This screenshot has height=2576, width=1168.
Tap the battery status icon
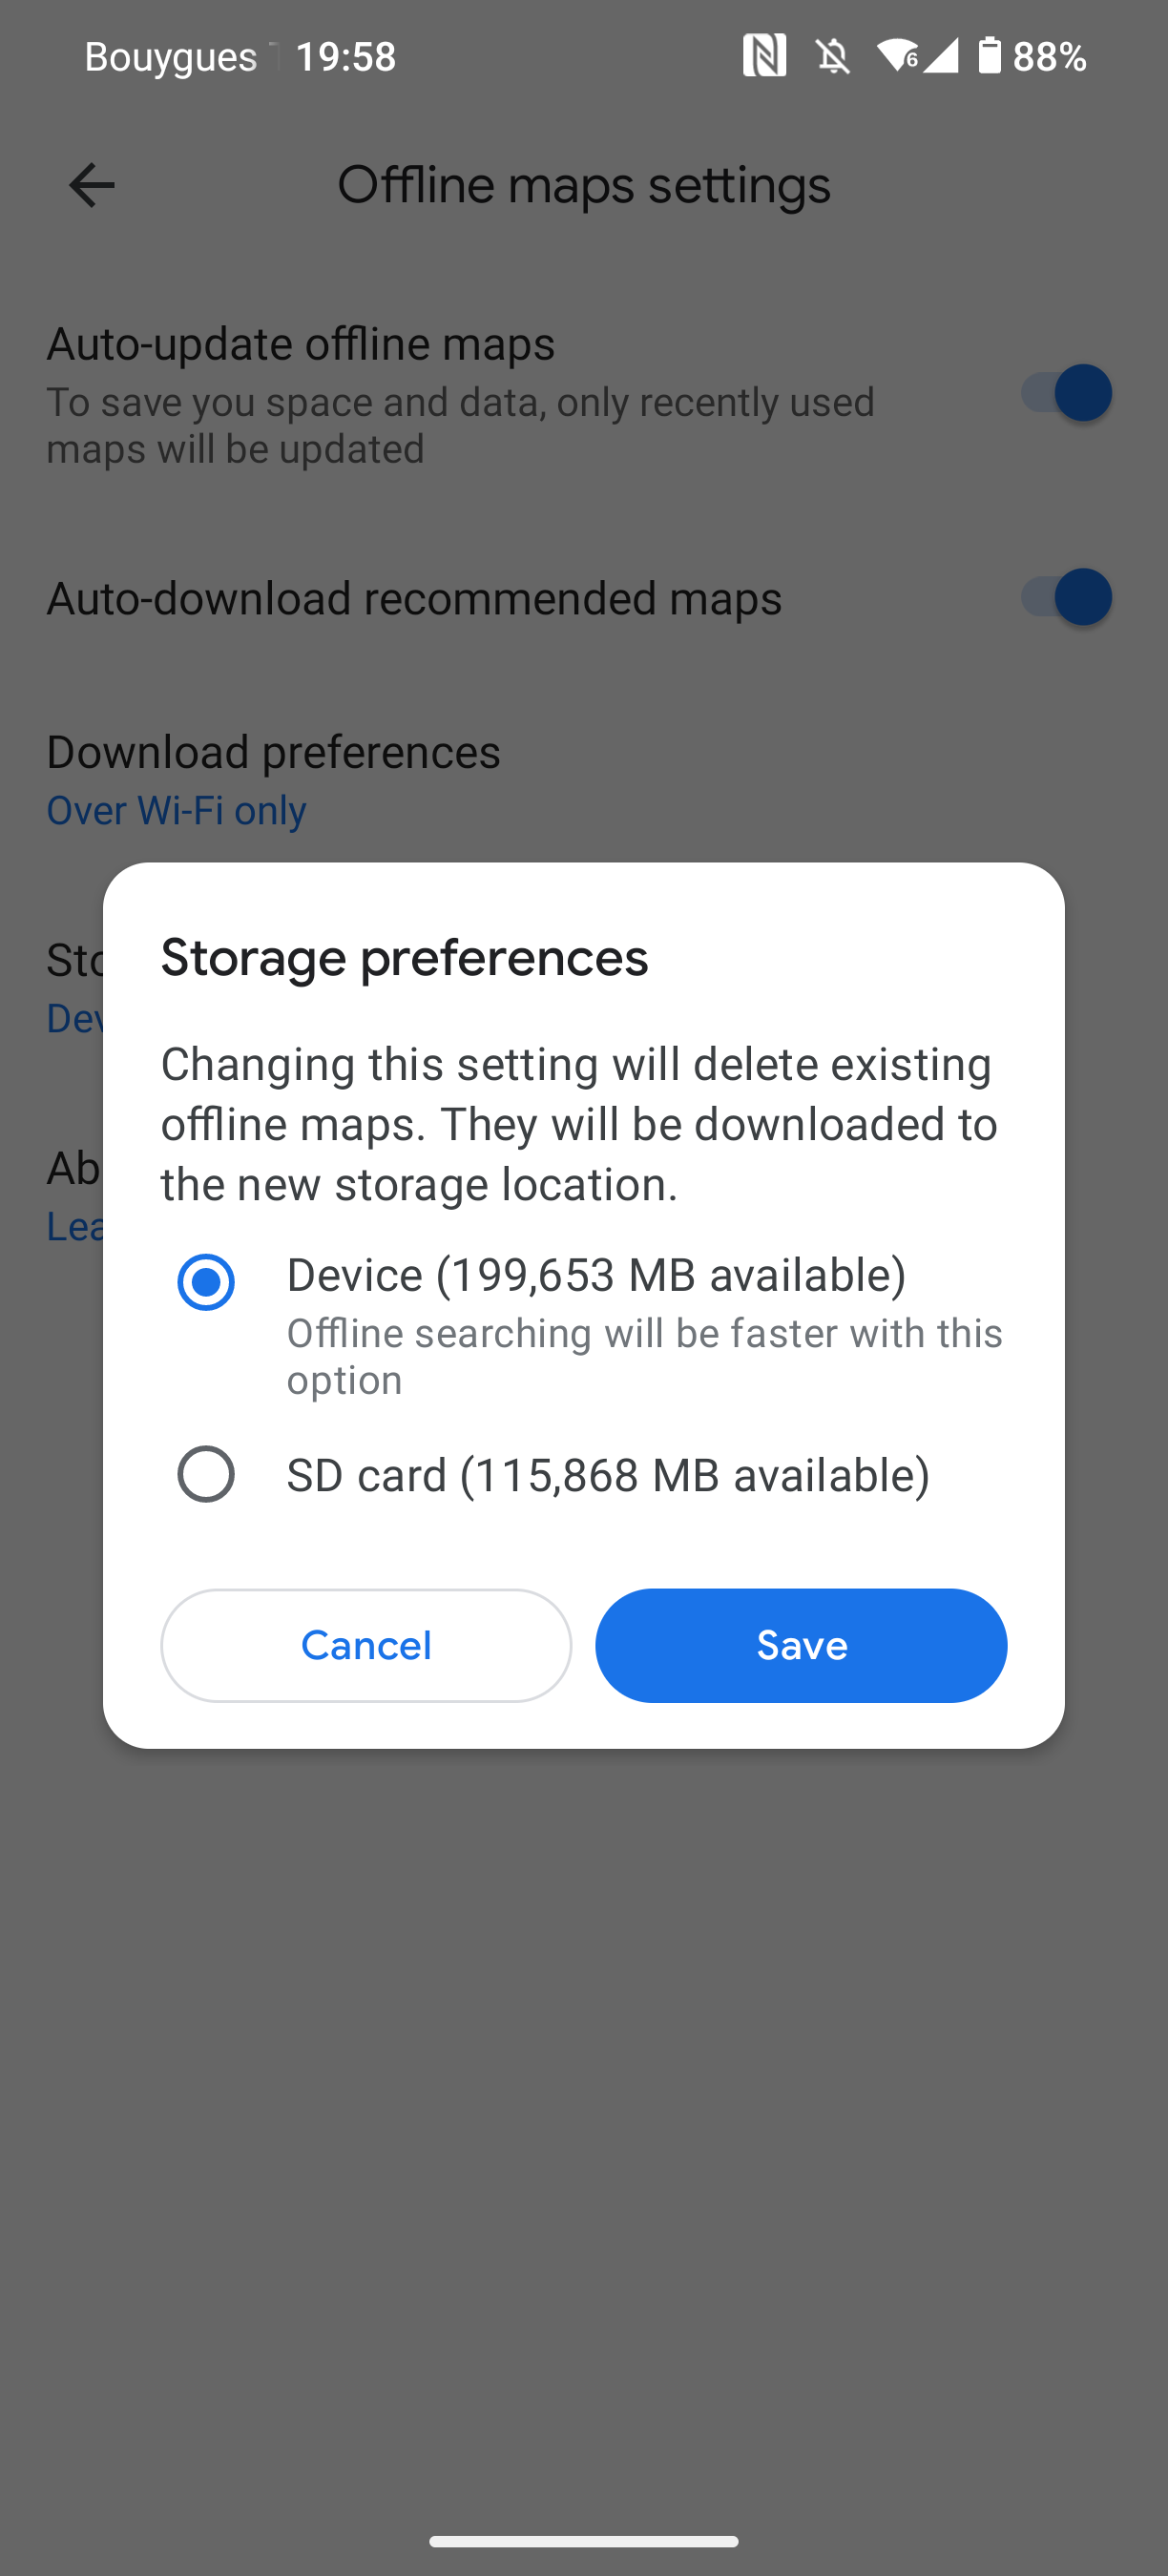point(989,56)
